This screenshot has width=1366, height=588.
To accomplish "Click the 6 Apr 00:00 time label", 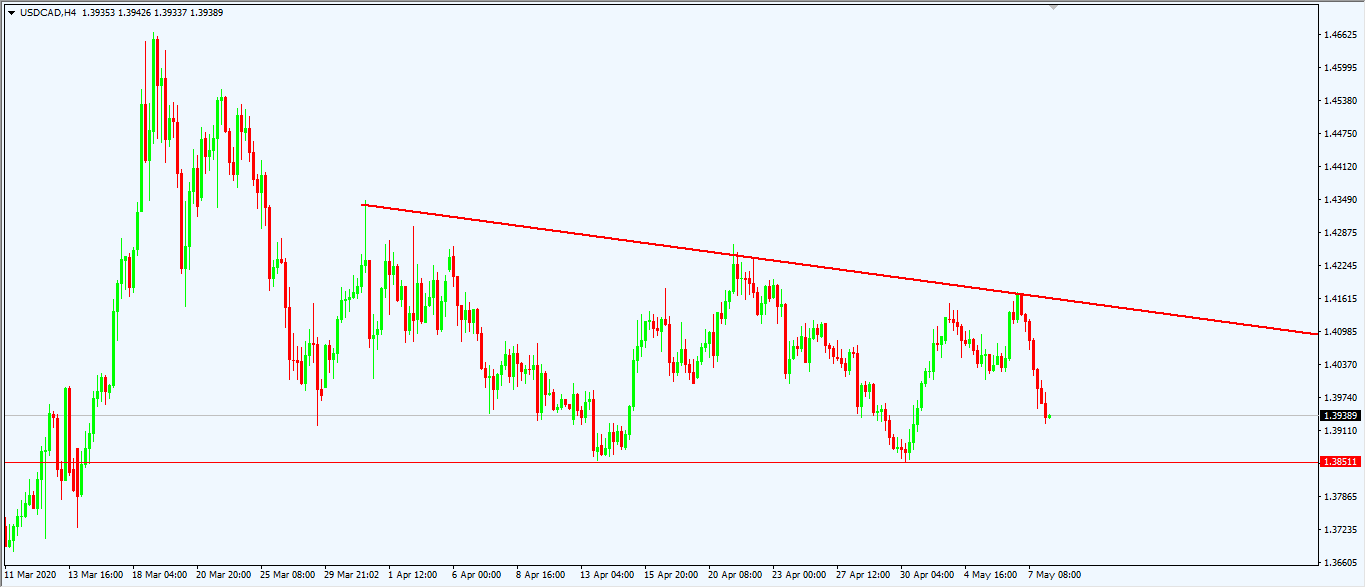I will click(x=477, y=575).
